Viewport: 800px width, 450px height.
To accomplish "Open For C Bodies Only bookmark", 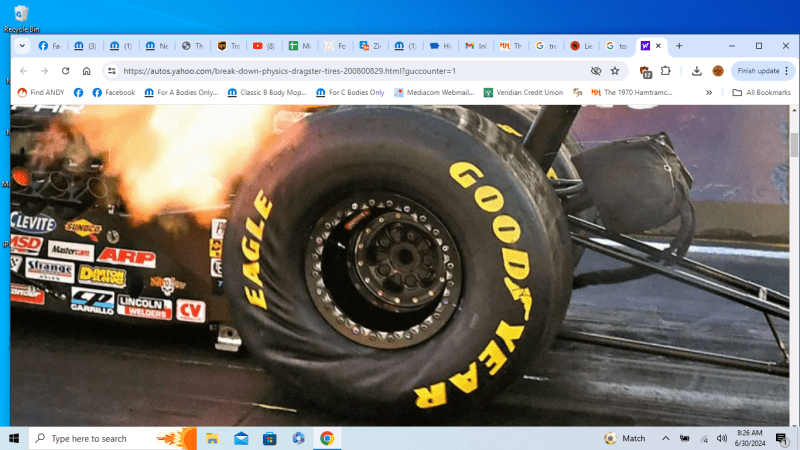I will 350,92.
